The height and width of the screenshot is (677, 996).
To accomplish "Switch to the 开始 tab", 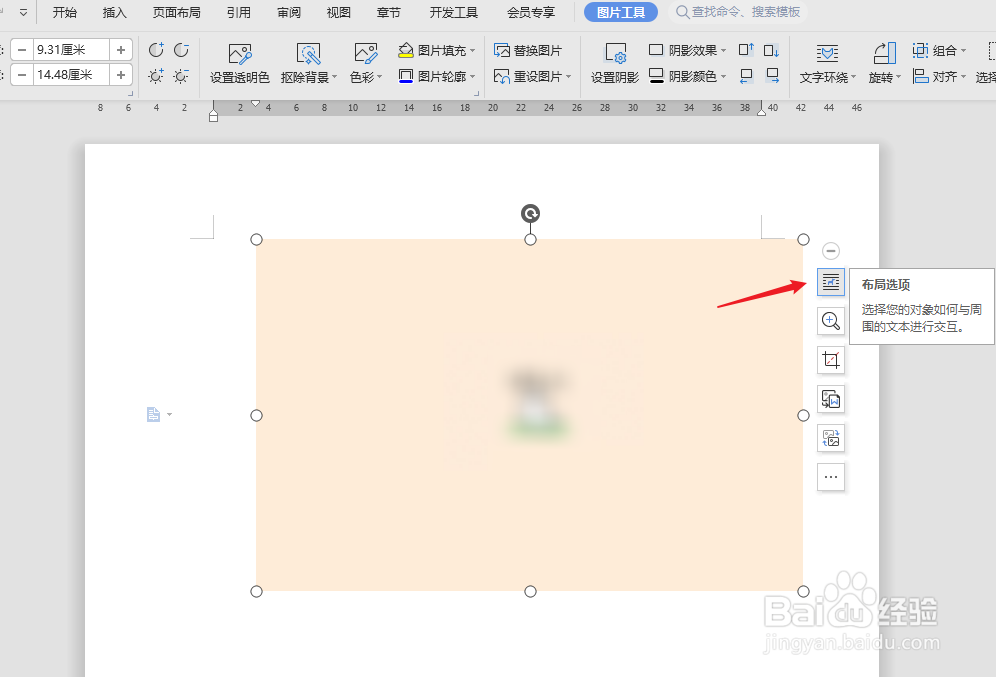I will (x=64, y=12).
